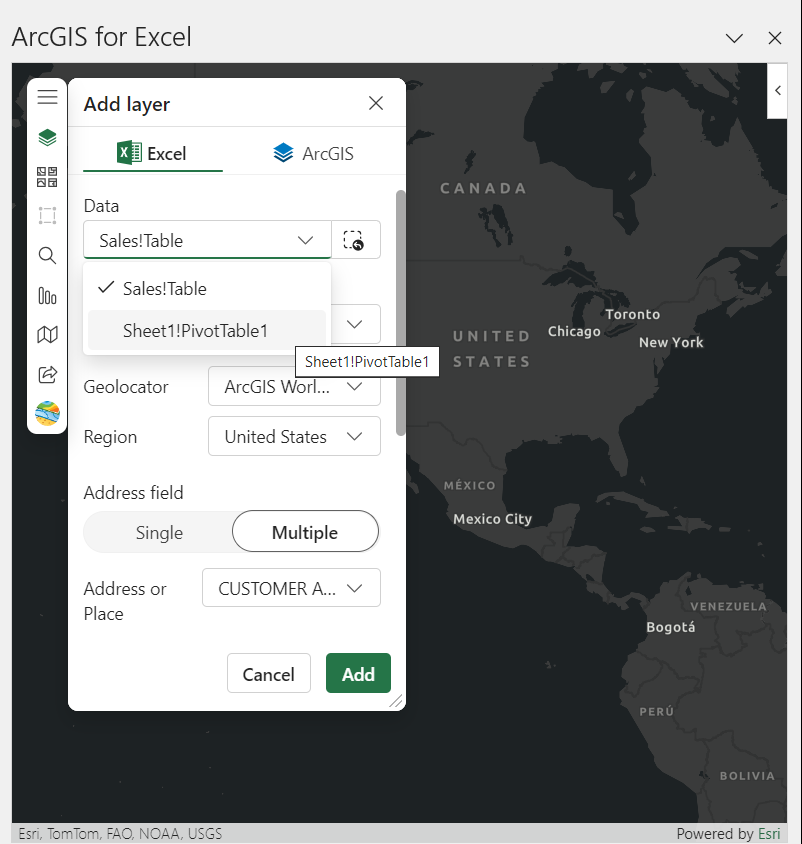Open the bar chart analysis tool
The image size is (802, 844).
pos(47,296)
